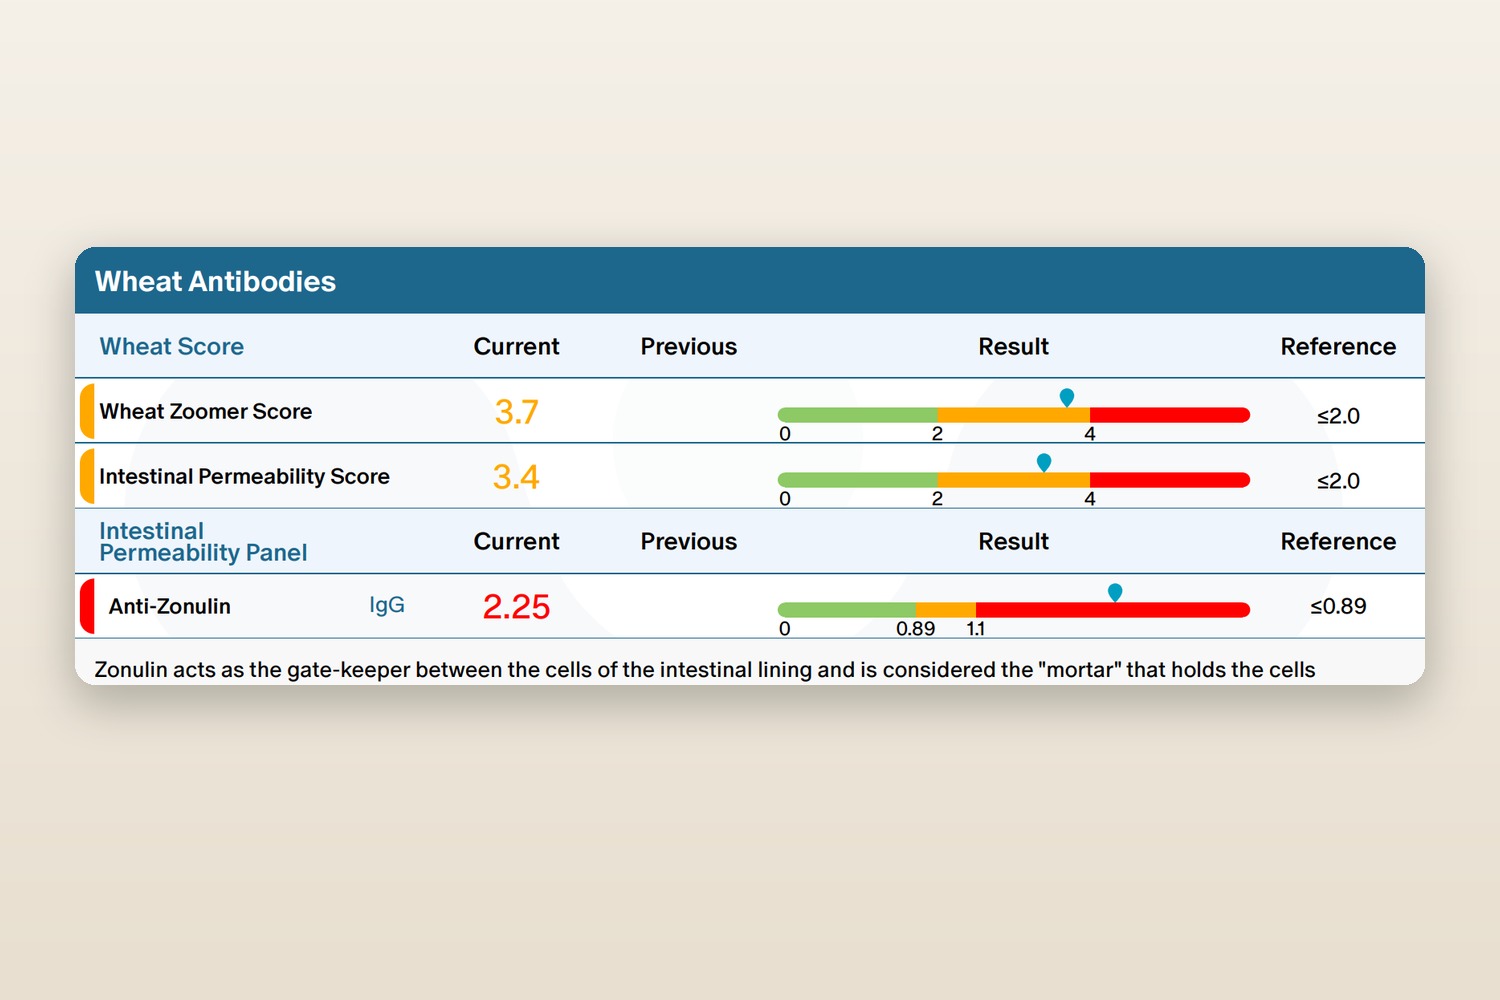Click the Result column header in Wheat Score section
1500x1000 pixels.
[x=1013, y=346]
